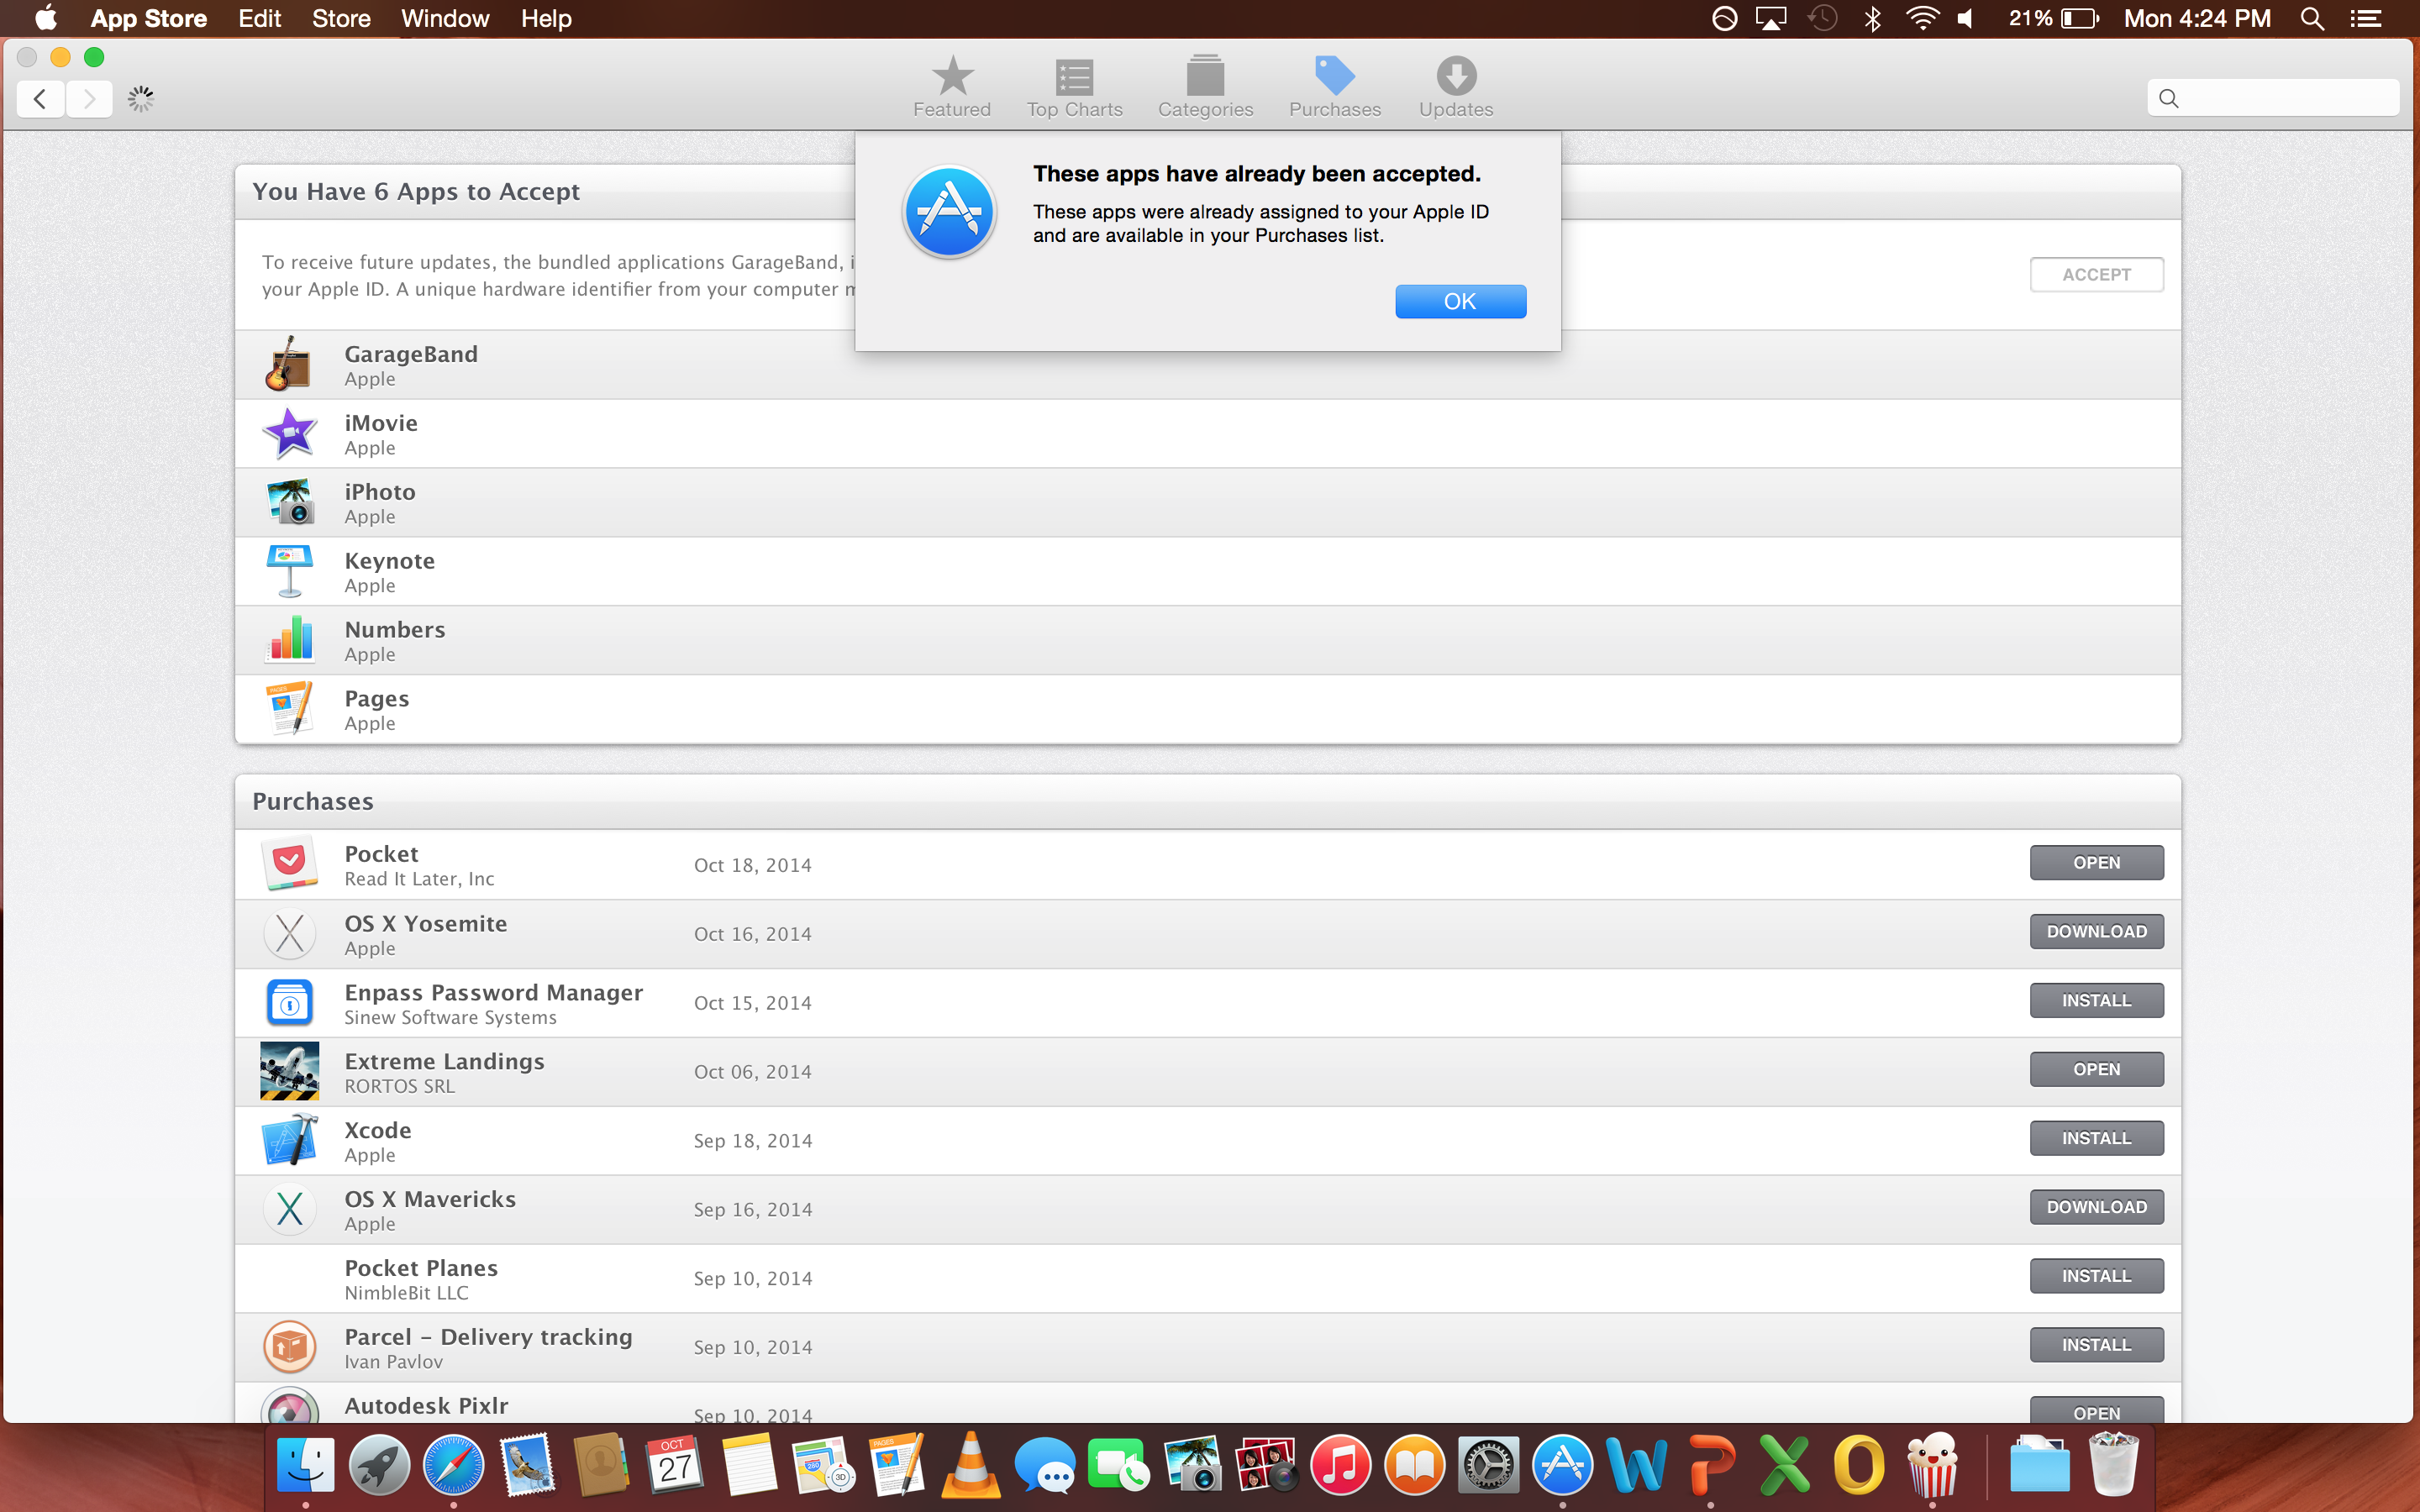Click the OS X Yosemite icon
Viewport: 2420px width, 1512px height.
coord(289,933)
